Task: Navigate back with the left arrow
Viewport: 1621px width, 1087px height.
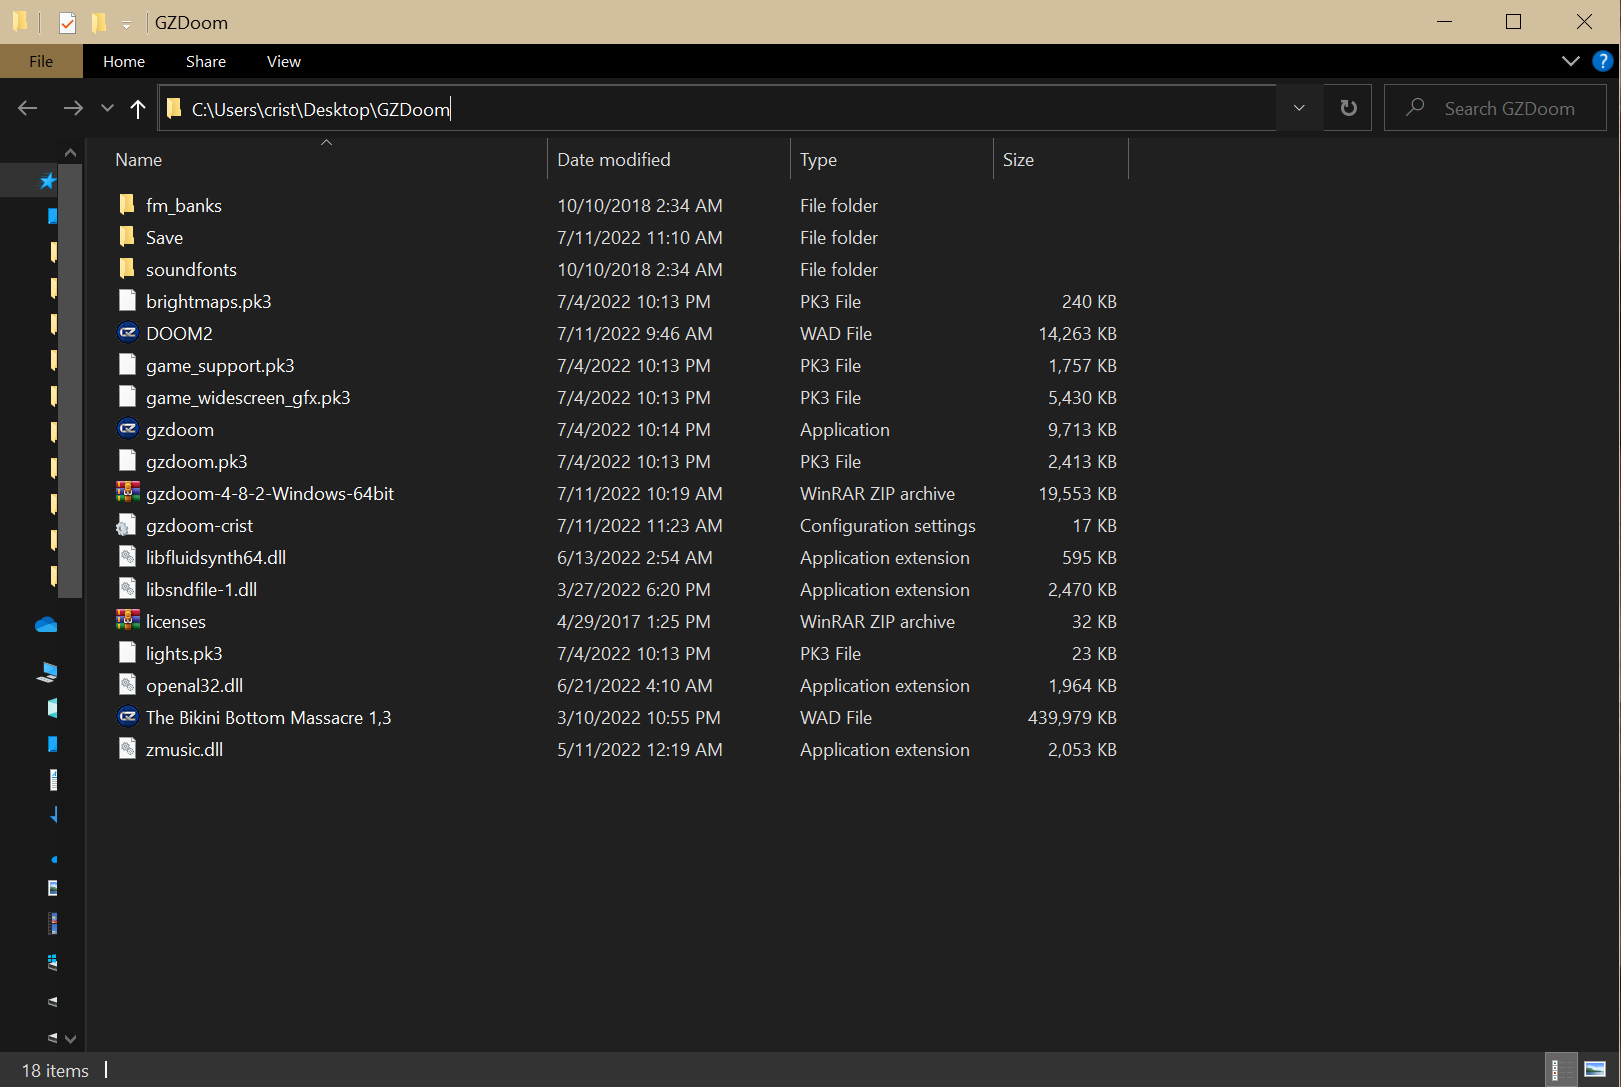Action: coord(27,108)
